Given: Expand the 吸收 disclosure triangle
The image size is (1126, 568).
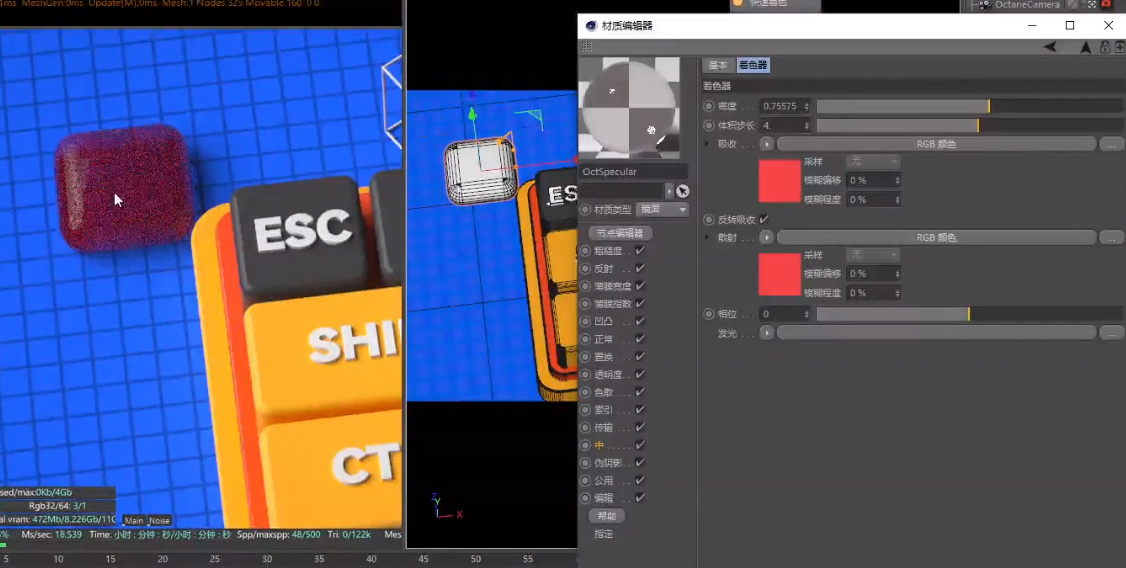Looking at the screenshot, I should point(707,144).
